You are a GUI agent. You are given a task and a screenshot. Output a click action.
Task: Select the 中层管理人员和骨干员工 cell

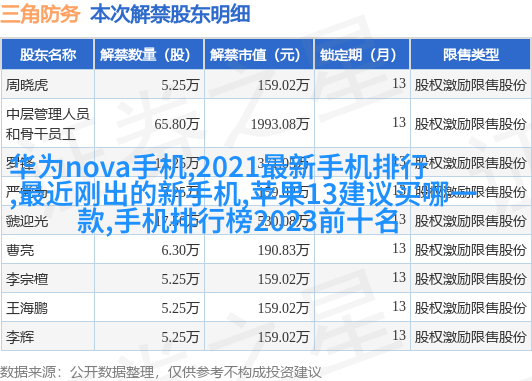(x=48, y=124)
